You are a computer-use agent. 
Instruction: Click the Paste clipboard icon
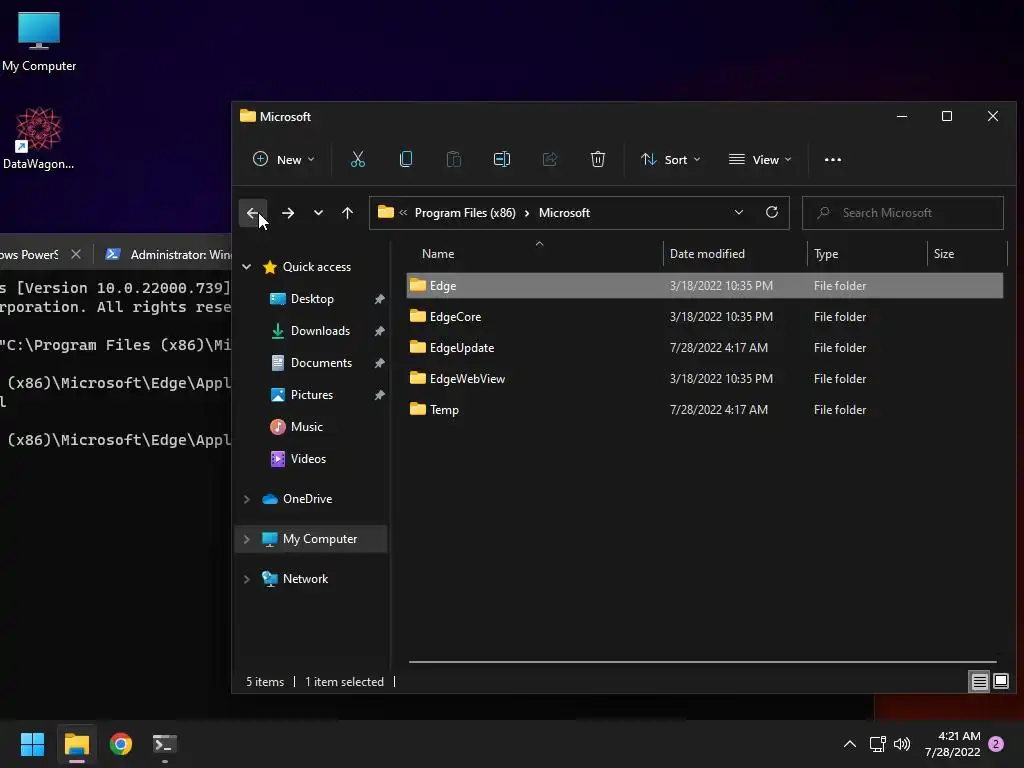tap(454, 159)
